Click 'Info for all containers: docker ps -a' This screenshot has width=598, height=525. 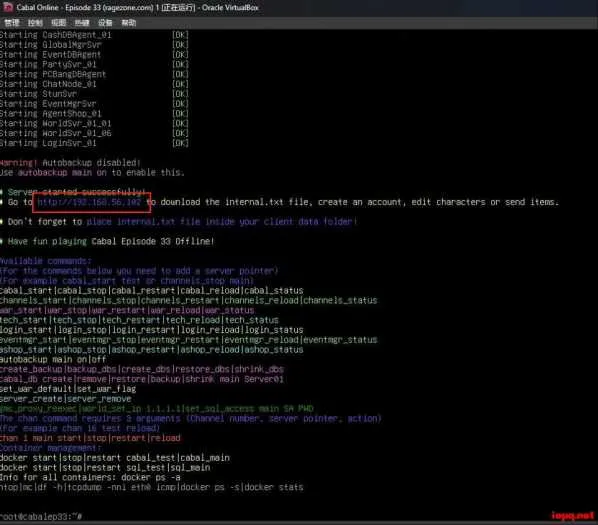pyautogui.click(x=90, y=478)
